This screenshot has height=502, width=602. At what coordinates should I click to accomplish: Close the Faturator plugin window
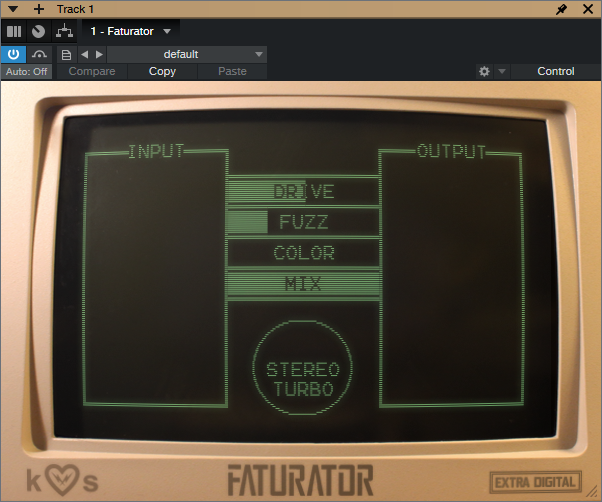pyautogui.click(x=588, y=9)
